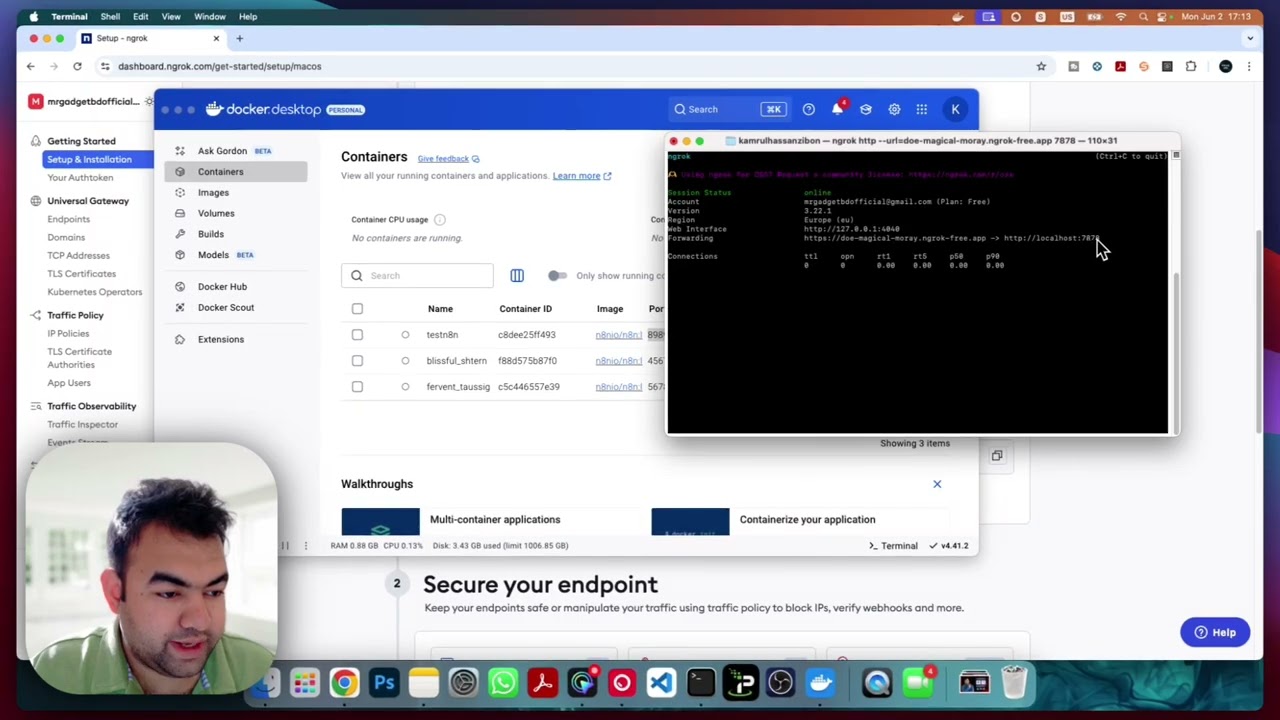Open Containerize your application walkthrough
The image size is (1280, 720).
click(807, 520)
